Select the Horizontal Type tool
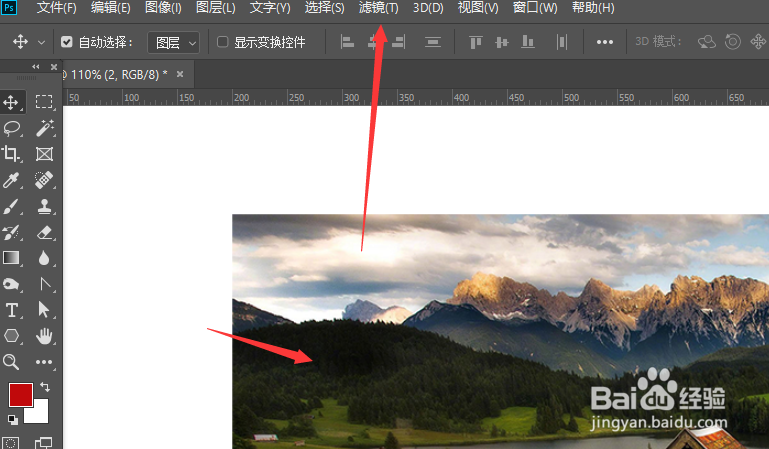The height and width of the screenshot is (449, 769). (11, 310)
